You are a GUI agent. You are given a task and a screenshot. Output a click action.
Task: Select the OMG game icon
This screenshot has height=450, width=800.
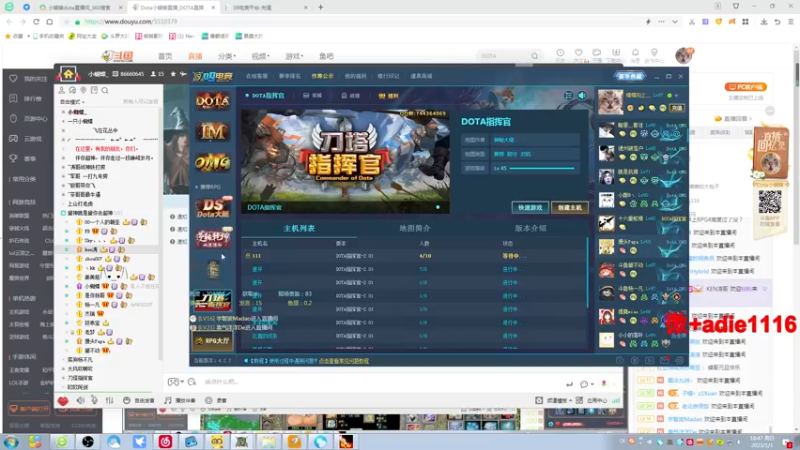click(213, 163)
